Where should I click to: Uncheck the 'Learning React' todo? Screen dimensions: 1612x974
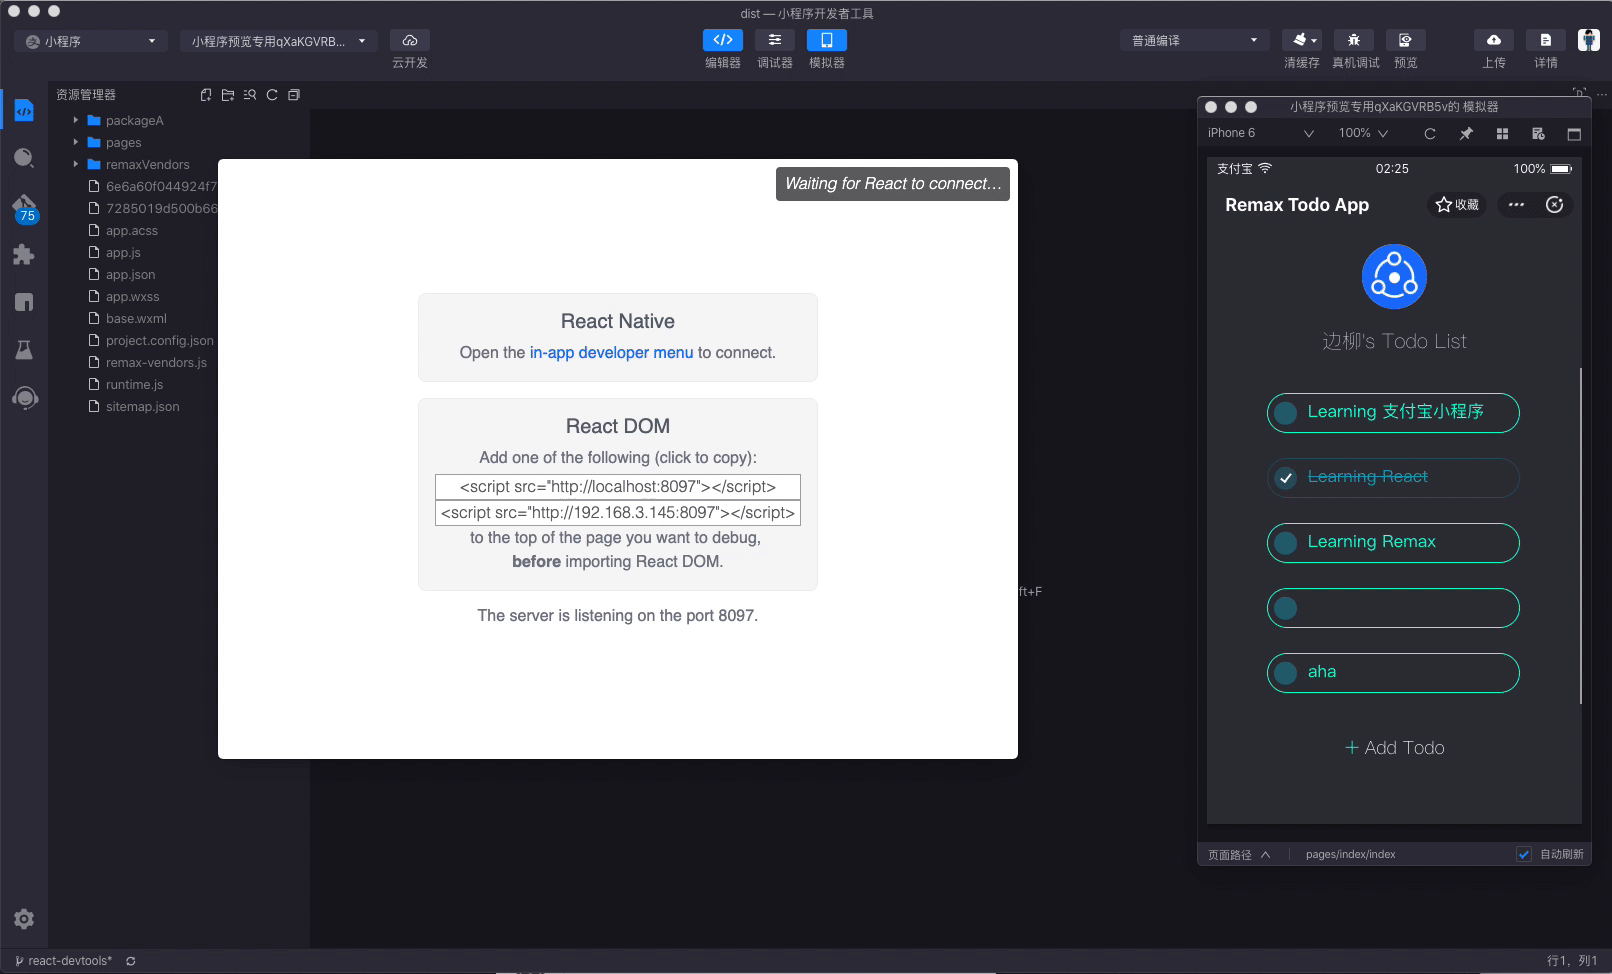[1286, 478]
